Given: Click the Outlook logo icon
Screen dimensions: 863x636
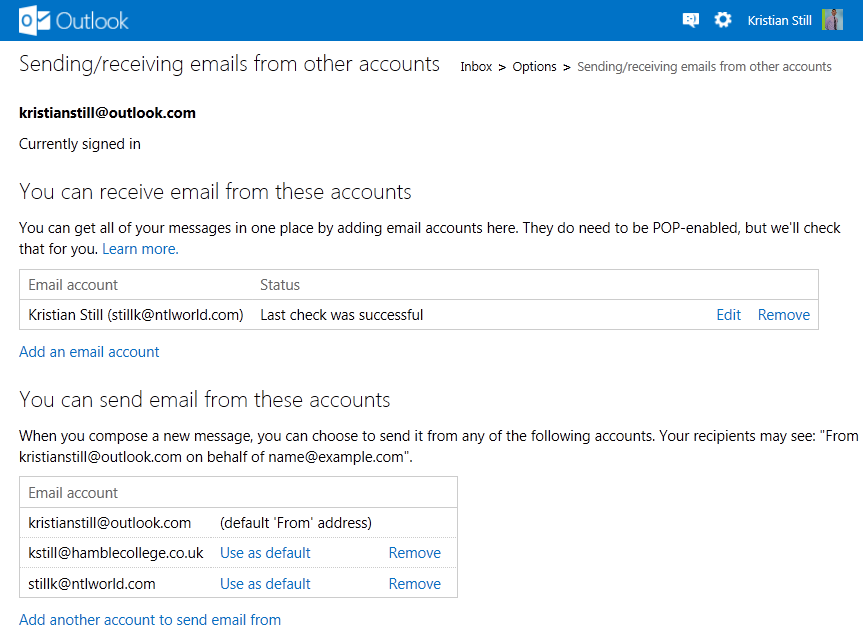Looking at the screenshot, I should point(35,21).
